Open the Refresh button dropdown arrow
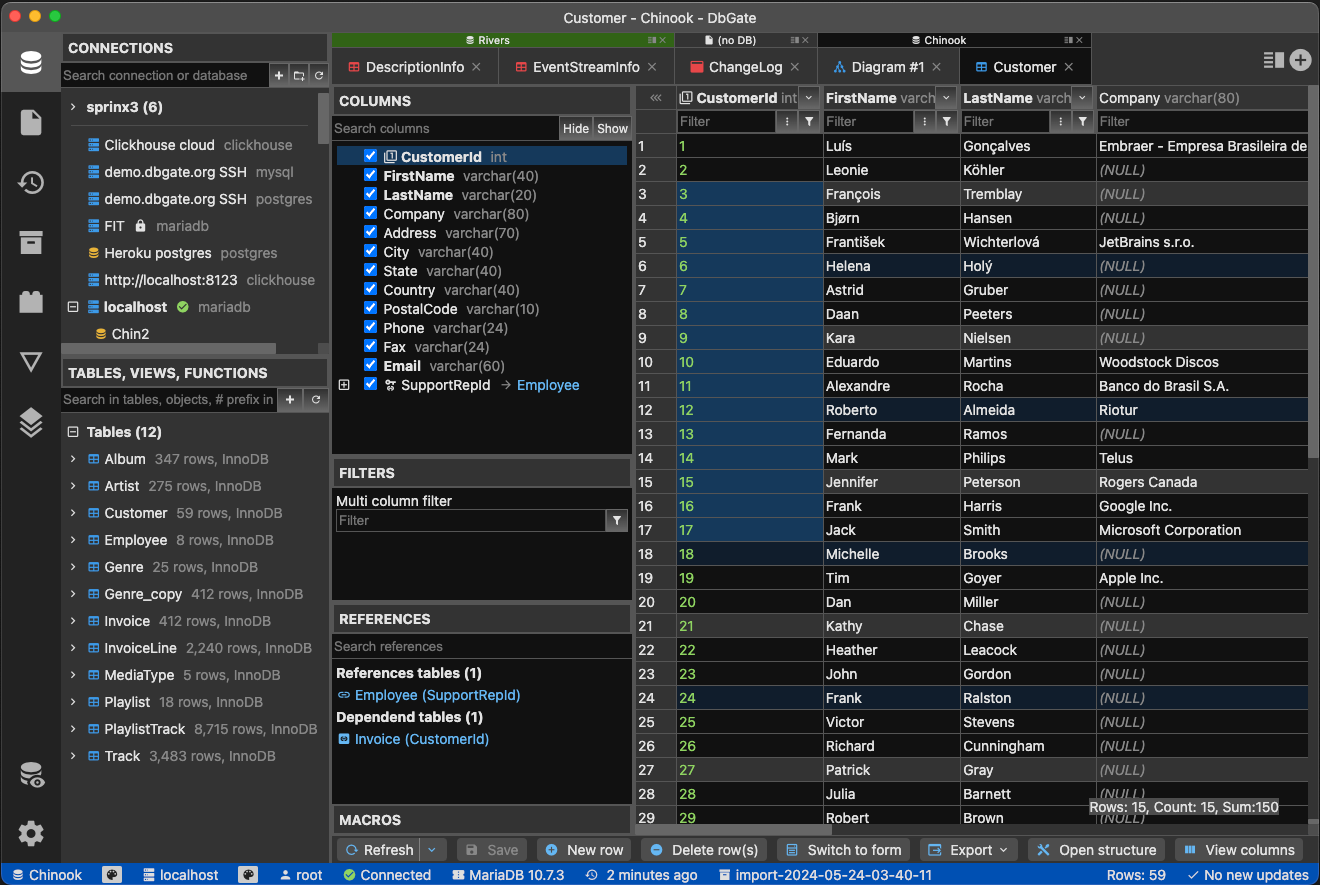This screenshot has height=885, width=1320. tap(432, 850)
